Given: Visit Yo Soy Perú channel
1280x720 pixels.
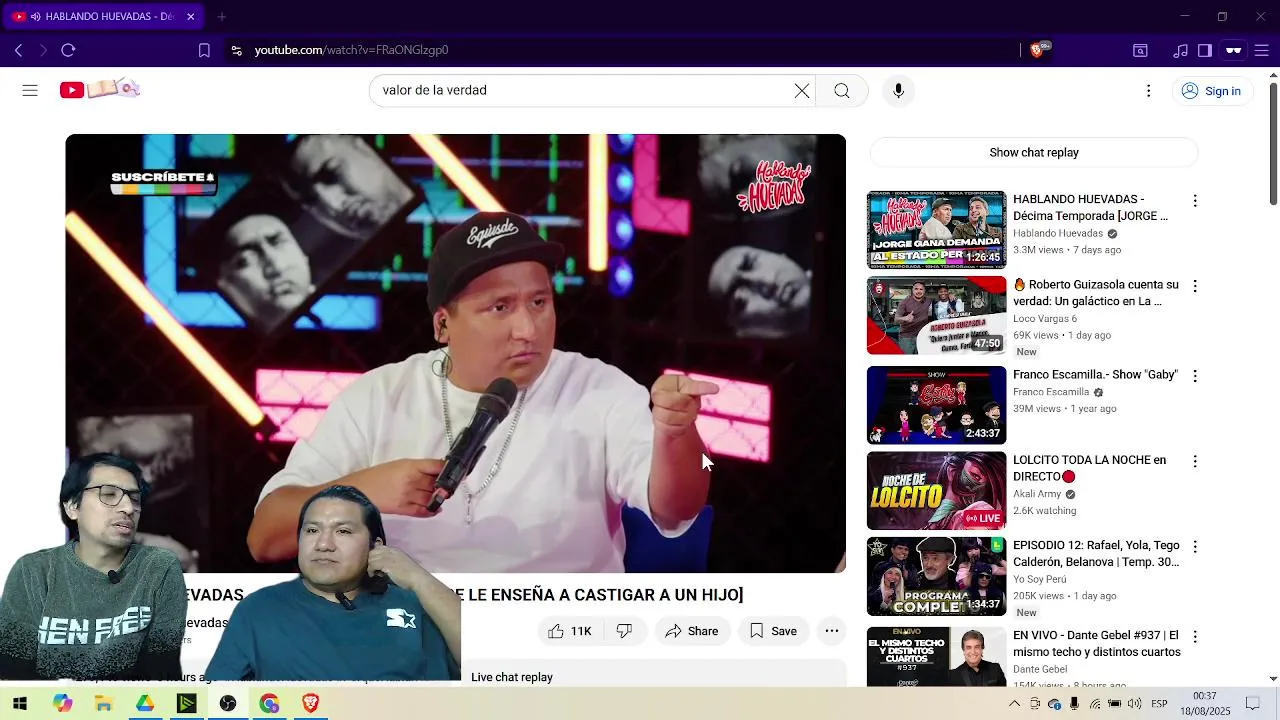Looking at the screenshot, I should click(x=1040, y=580).
